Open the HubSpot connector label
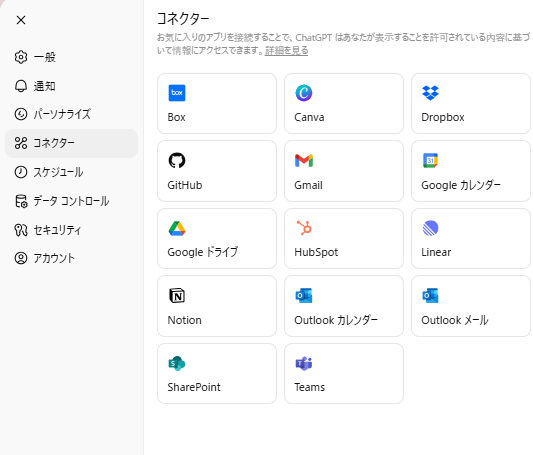533x455 pixels. (x=316, y=252)
